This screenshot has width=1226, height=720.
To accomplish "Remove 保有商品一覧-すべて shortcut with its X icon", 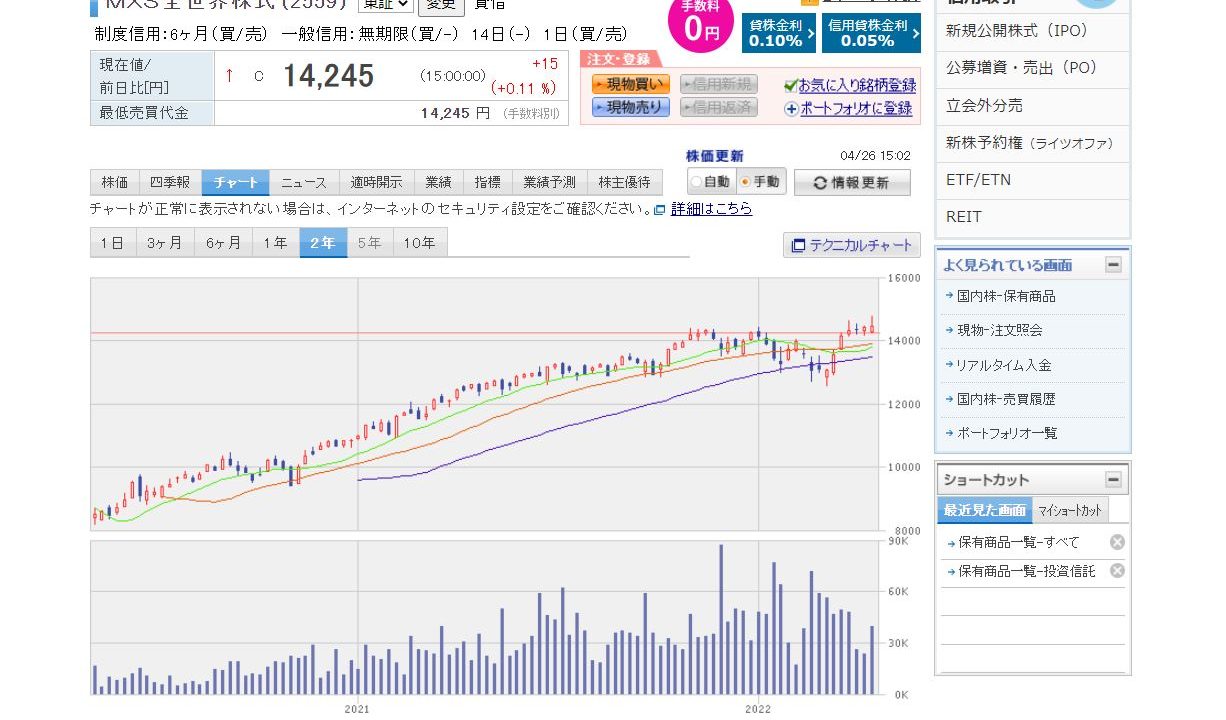I will click(x=1117, y=542).
